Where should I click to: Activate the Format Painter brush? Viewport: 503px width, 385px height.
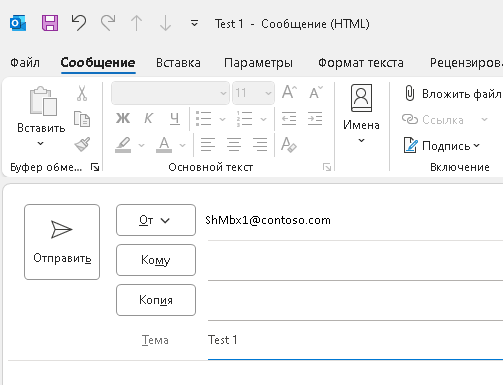[82, 145]
